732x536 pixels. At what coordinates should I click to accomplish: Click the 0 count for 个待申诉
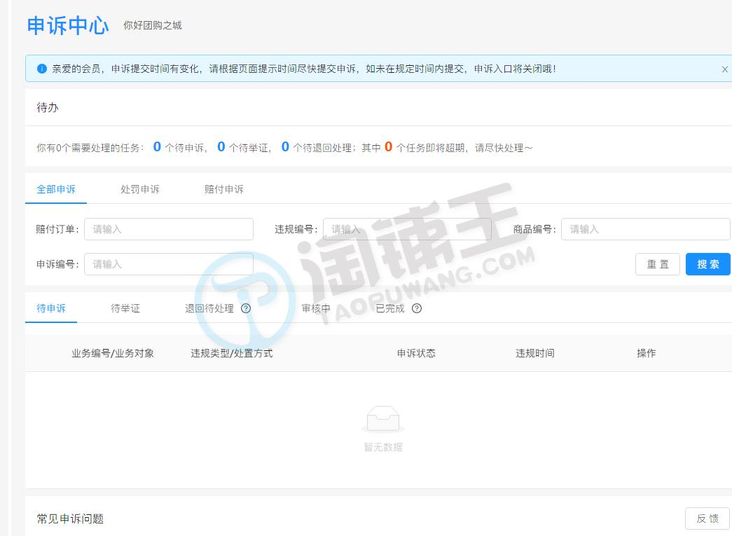(x=157, y=147)
